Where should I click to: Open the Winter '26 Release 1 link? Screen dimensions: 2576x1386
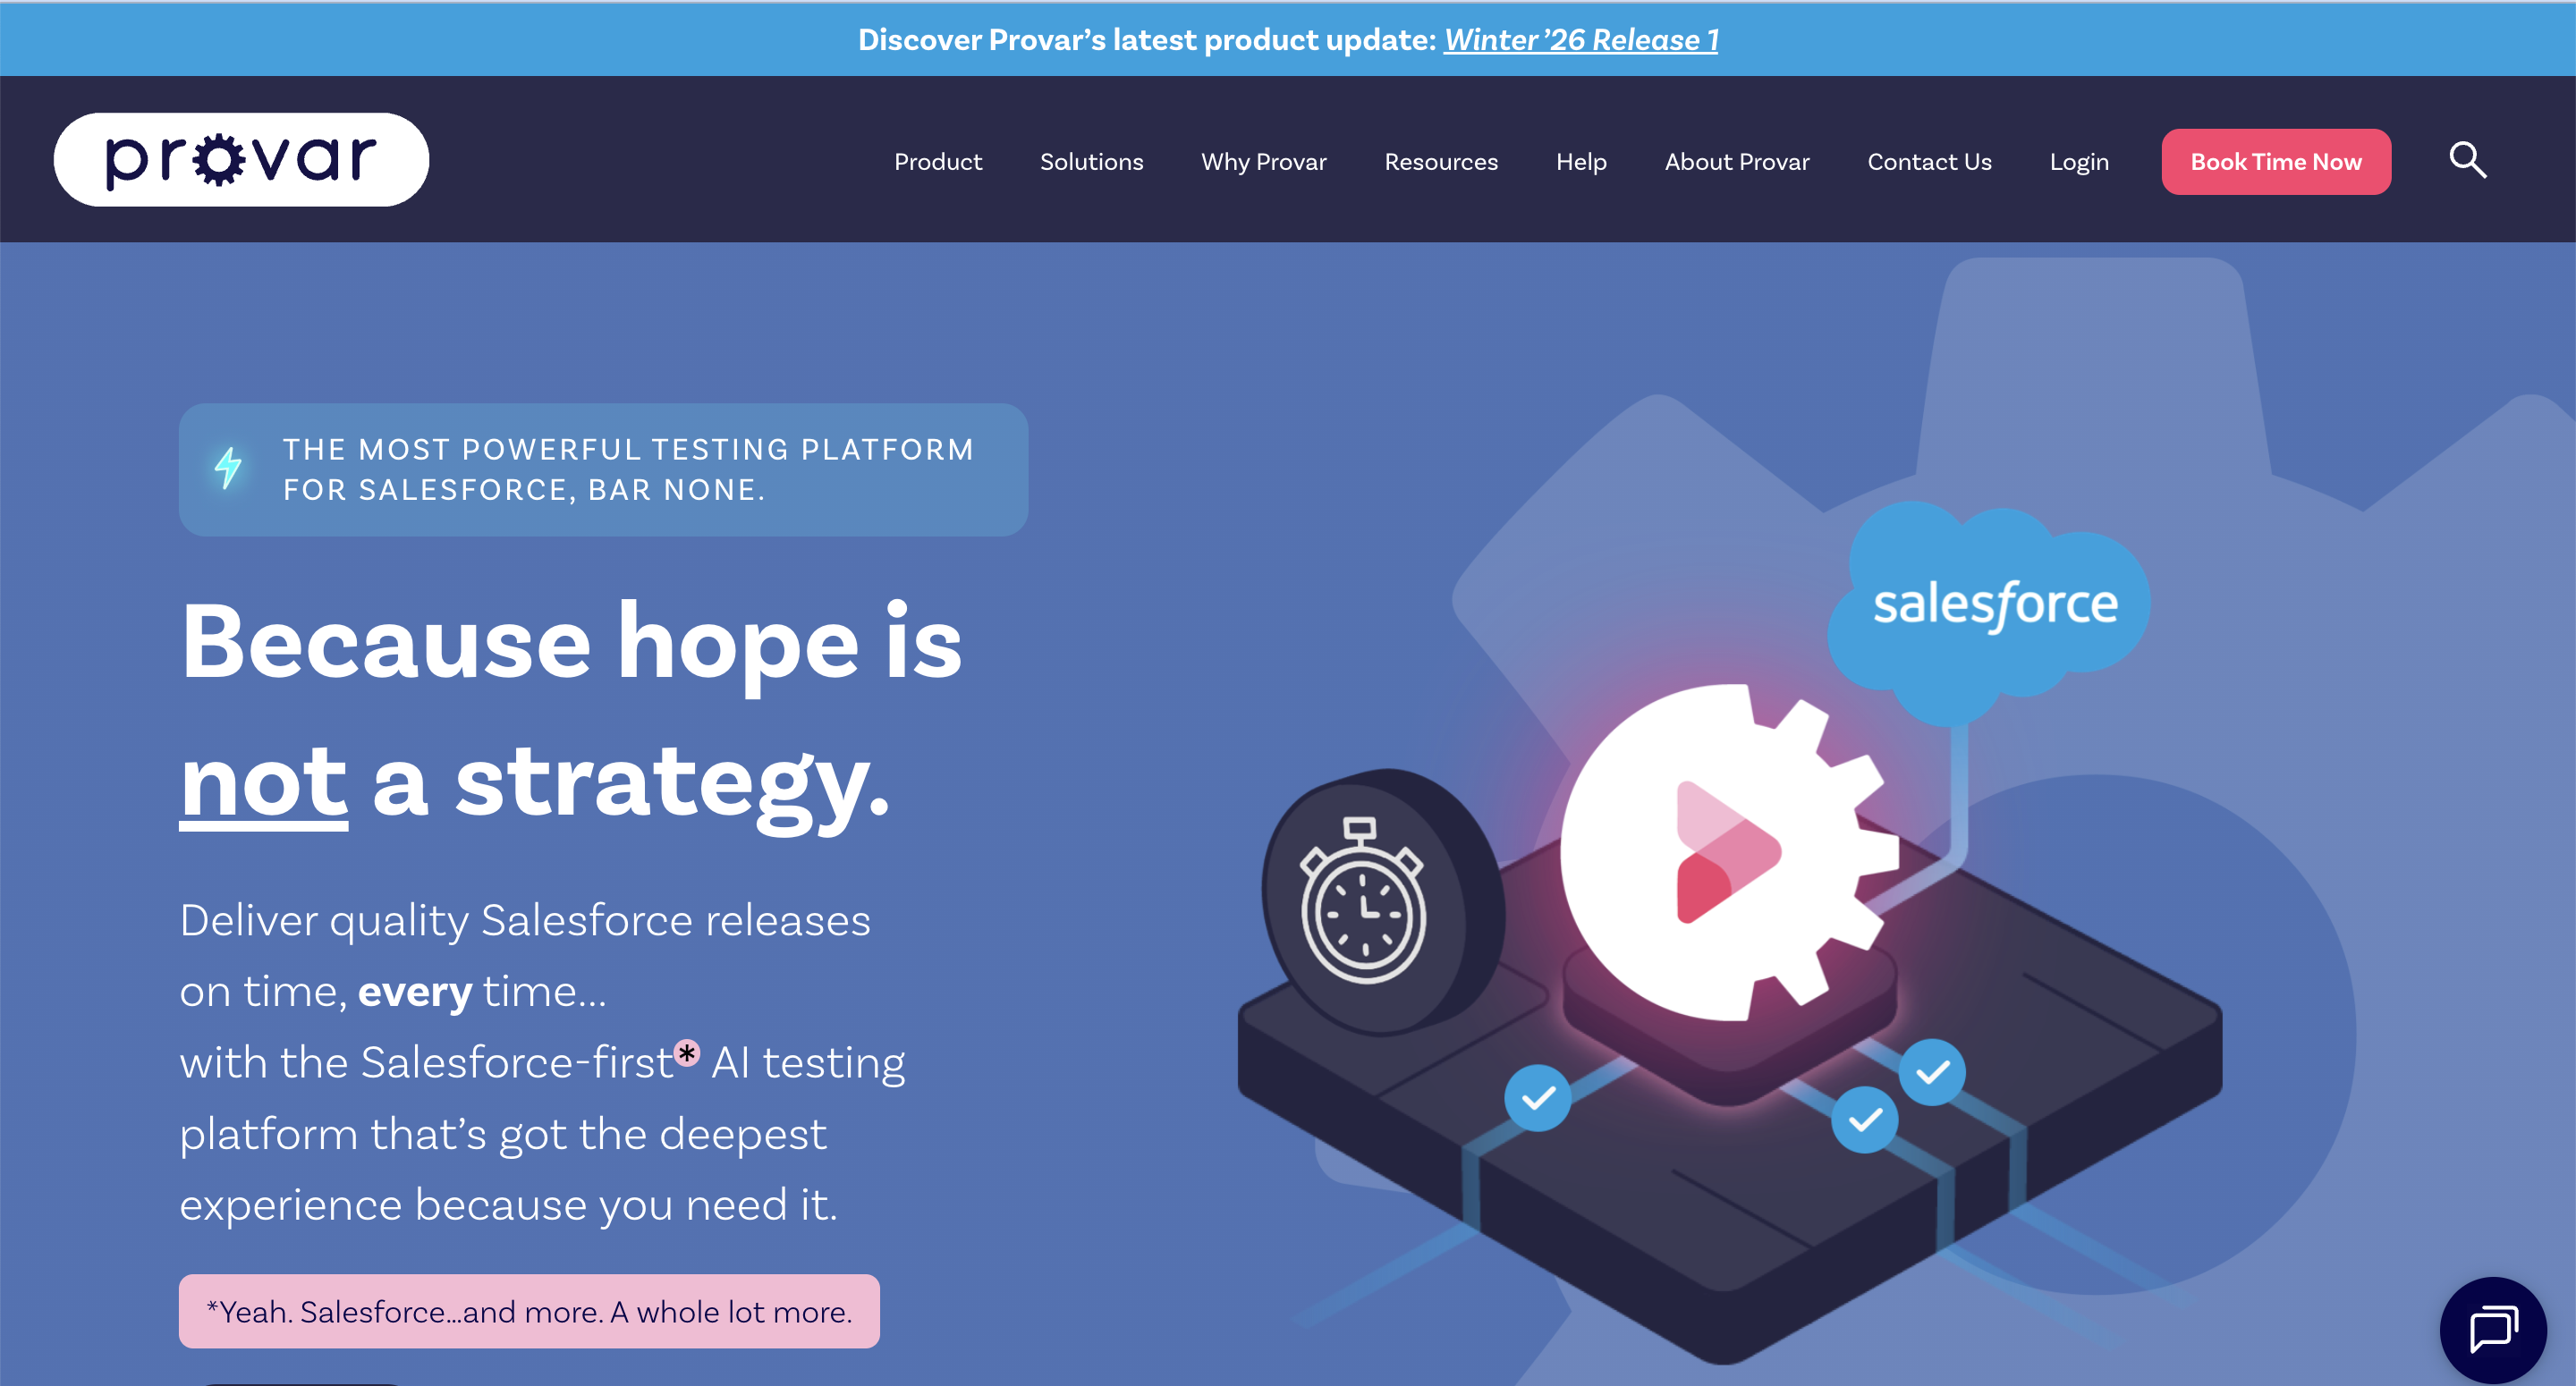pyautogui.click(x=1580, y=40)
